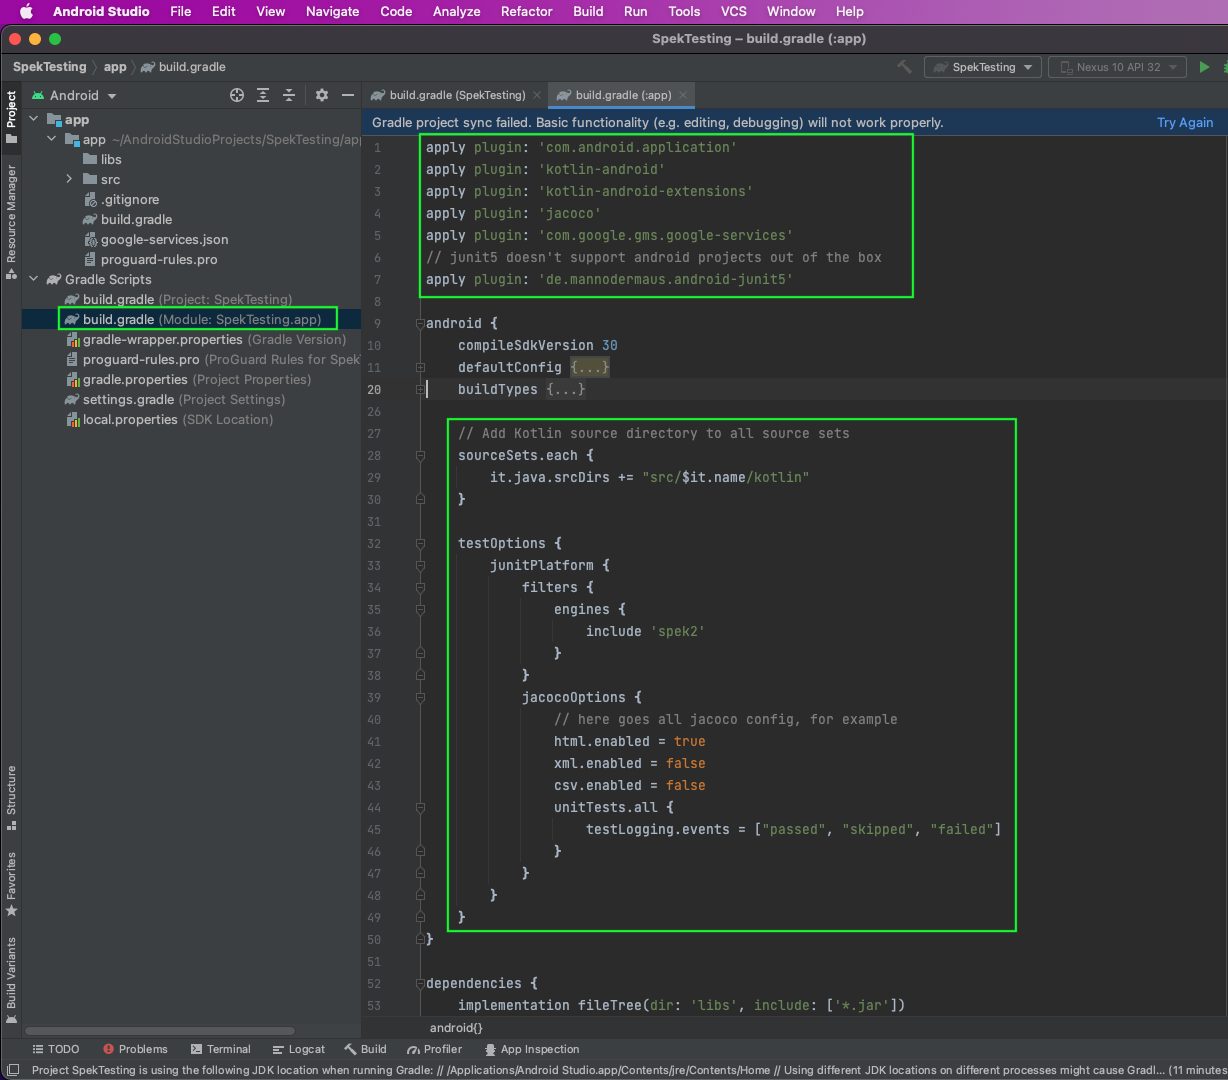Run the app with green play button

(x=1204, y=67)
